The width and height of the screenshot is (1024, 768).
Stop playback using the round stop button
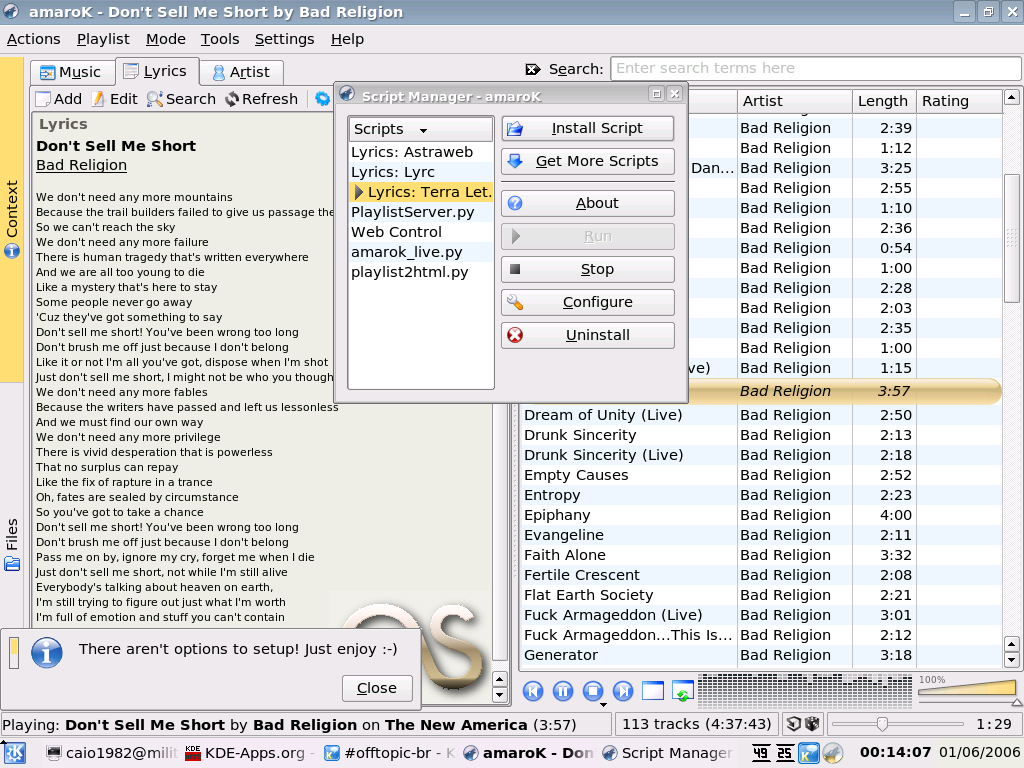593,691
